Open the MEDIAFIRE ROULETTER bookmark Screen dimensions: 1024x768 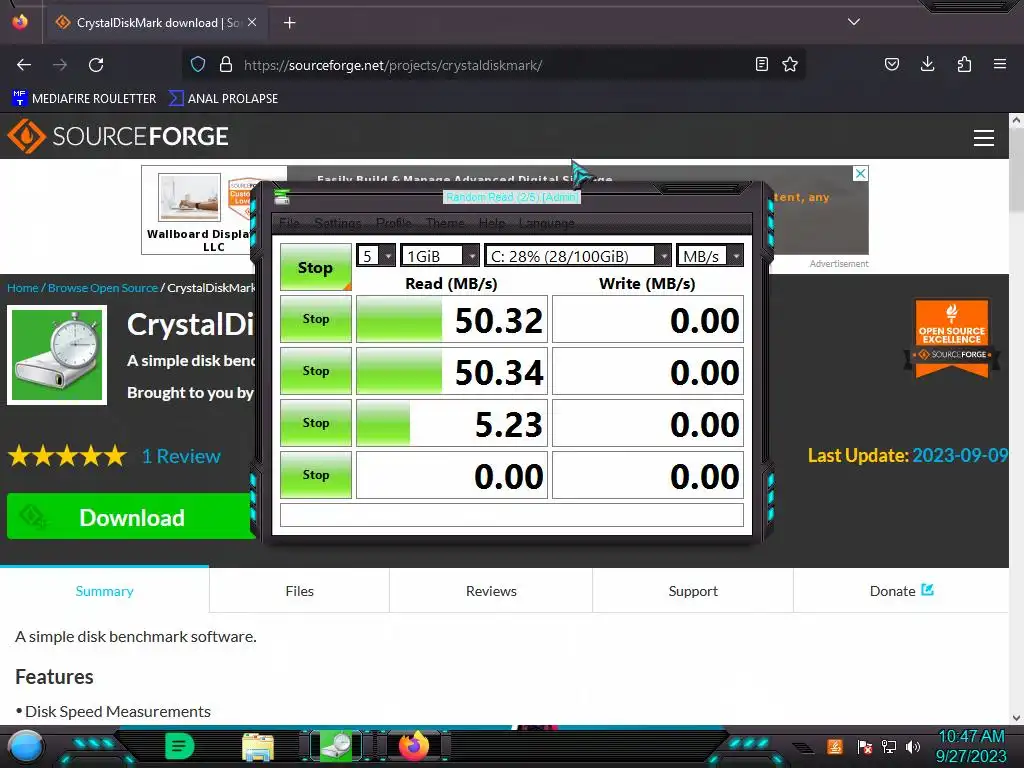[84, 99]
